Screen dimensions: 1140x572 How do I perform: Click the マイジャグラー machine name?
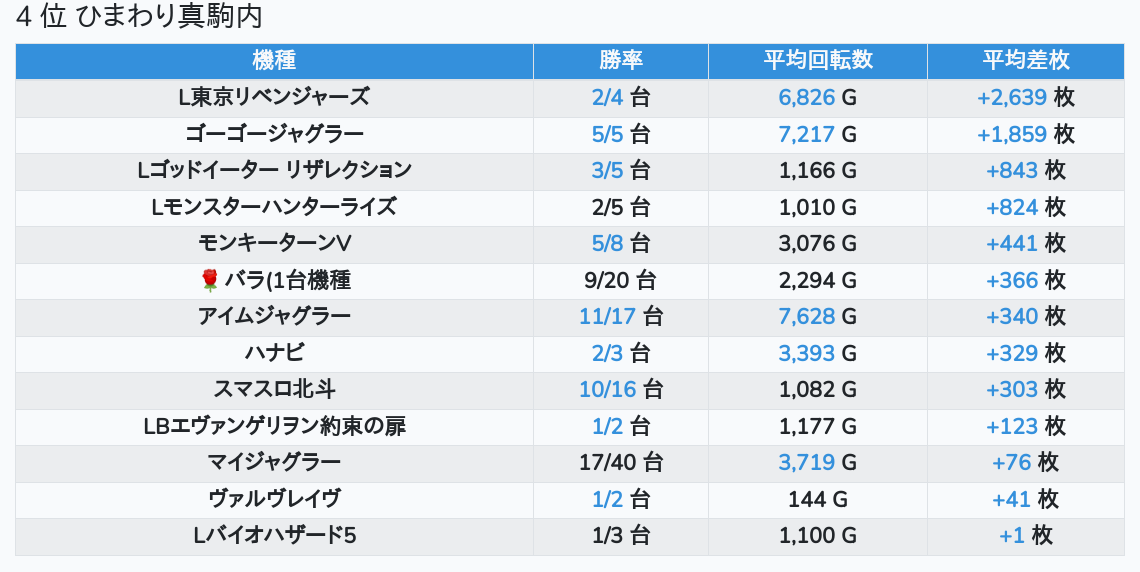(x=274, y=462)
